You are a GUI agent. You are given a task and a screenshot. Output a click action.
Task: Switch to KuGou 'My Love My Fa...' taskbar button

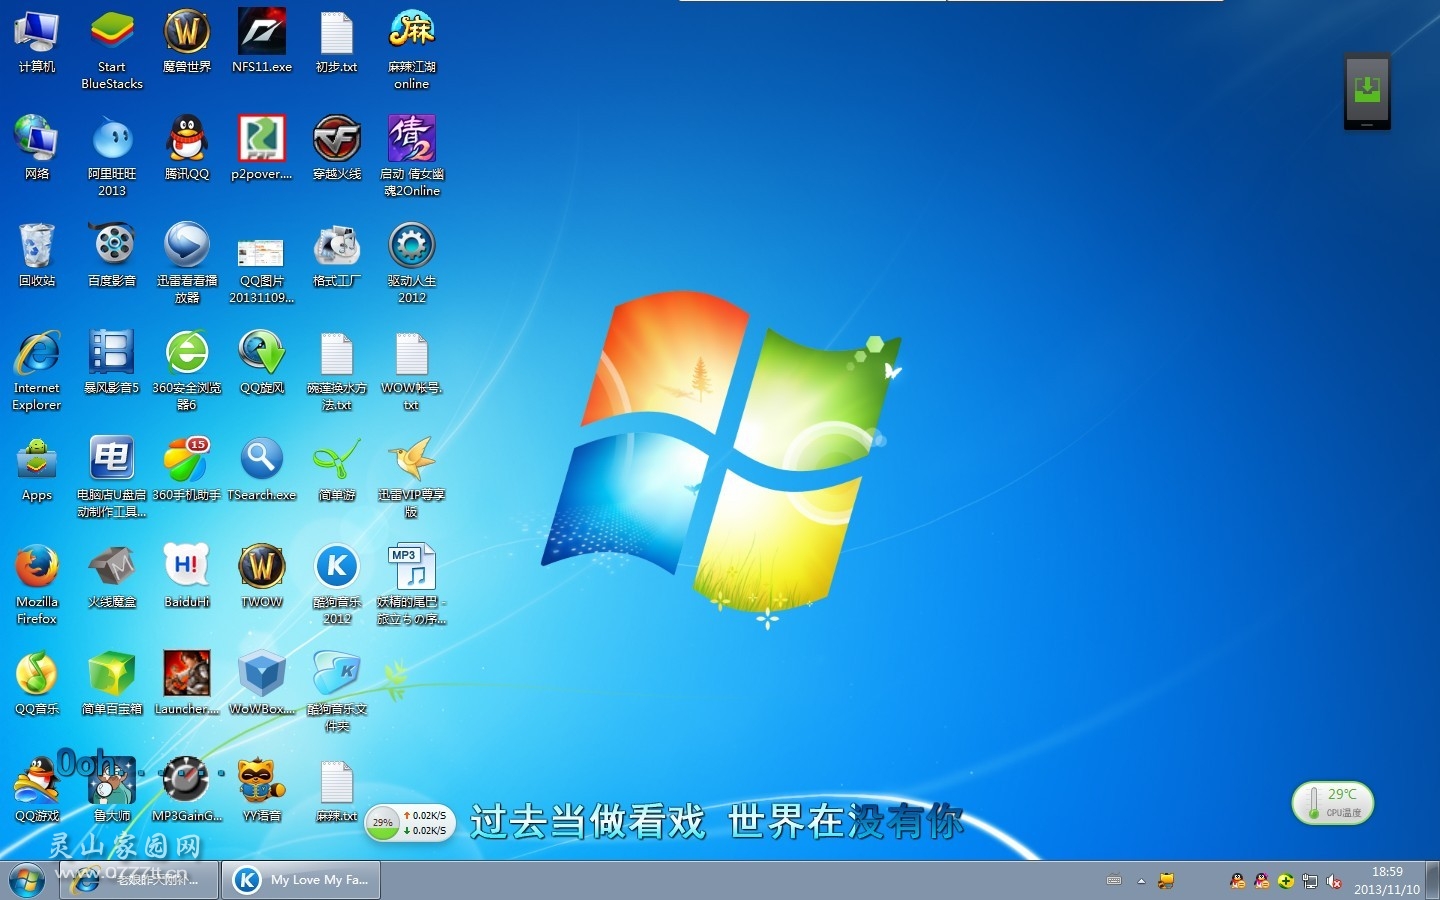pos(301,880)
